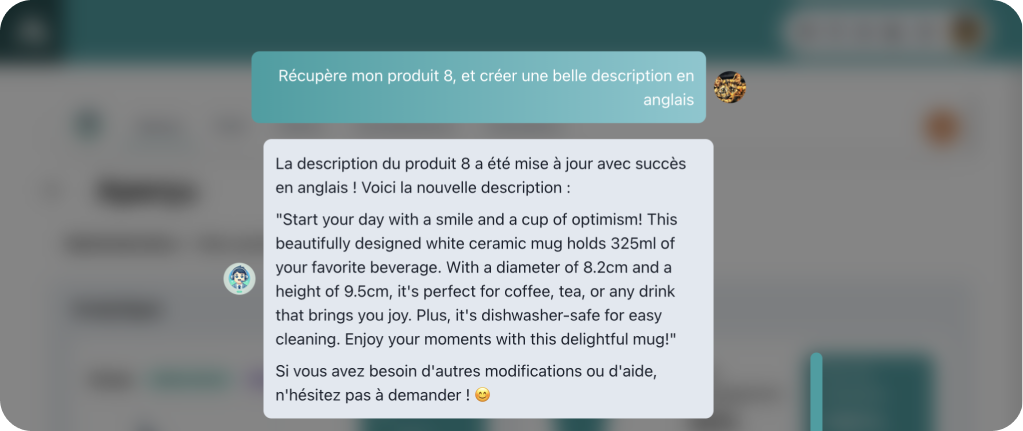Focus the blurred search field in top bar
This screenshot has height=431, width=1023.
click(x=865, y=32)
